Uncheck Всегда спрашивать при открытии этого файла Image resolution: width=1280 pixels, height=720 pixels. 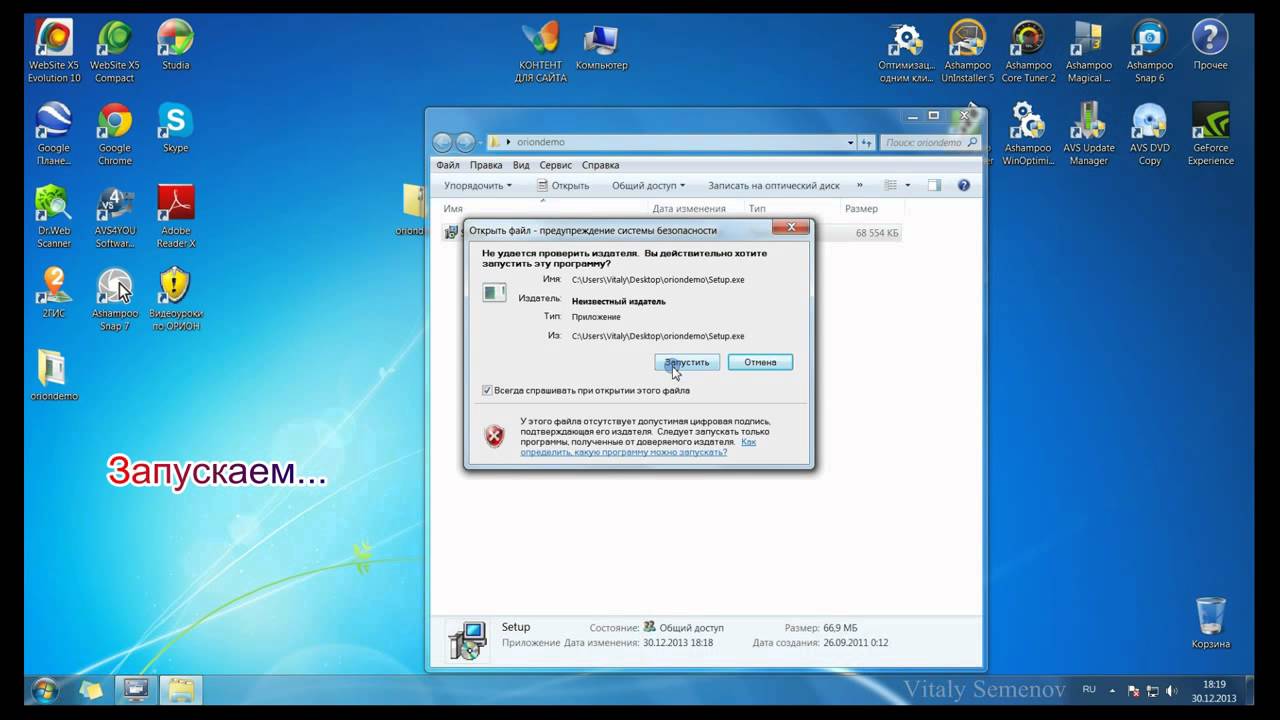[x=487, y=390]
